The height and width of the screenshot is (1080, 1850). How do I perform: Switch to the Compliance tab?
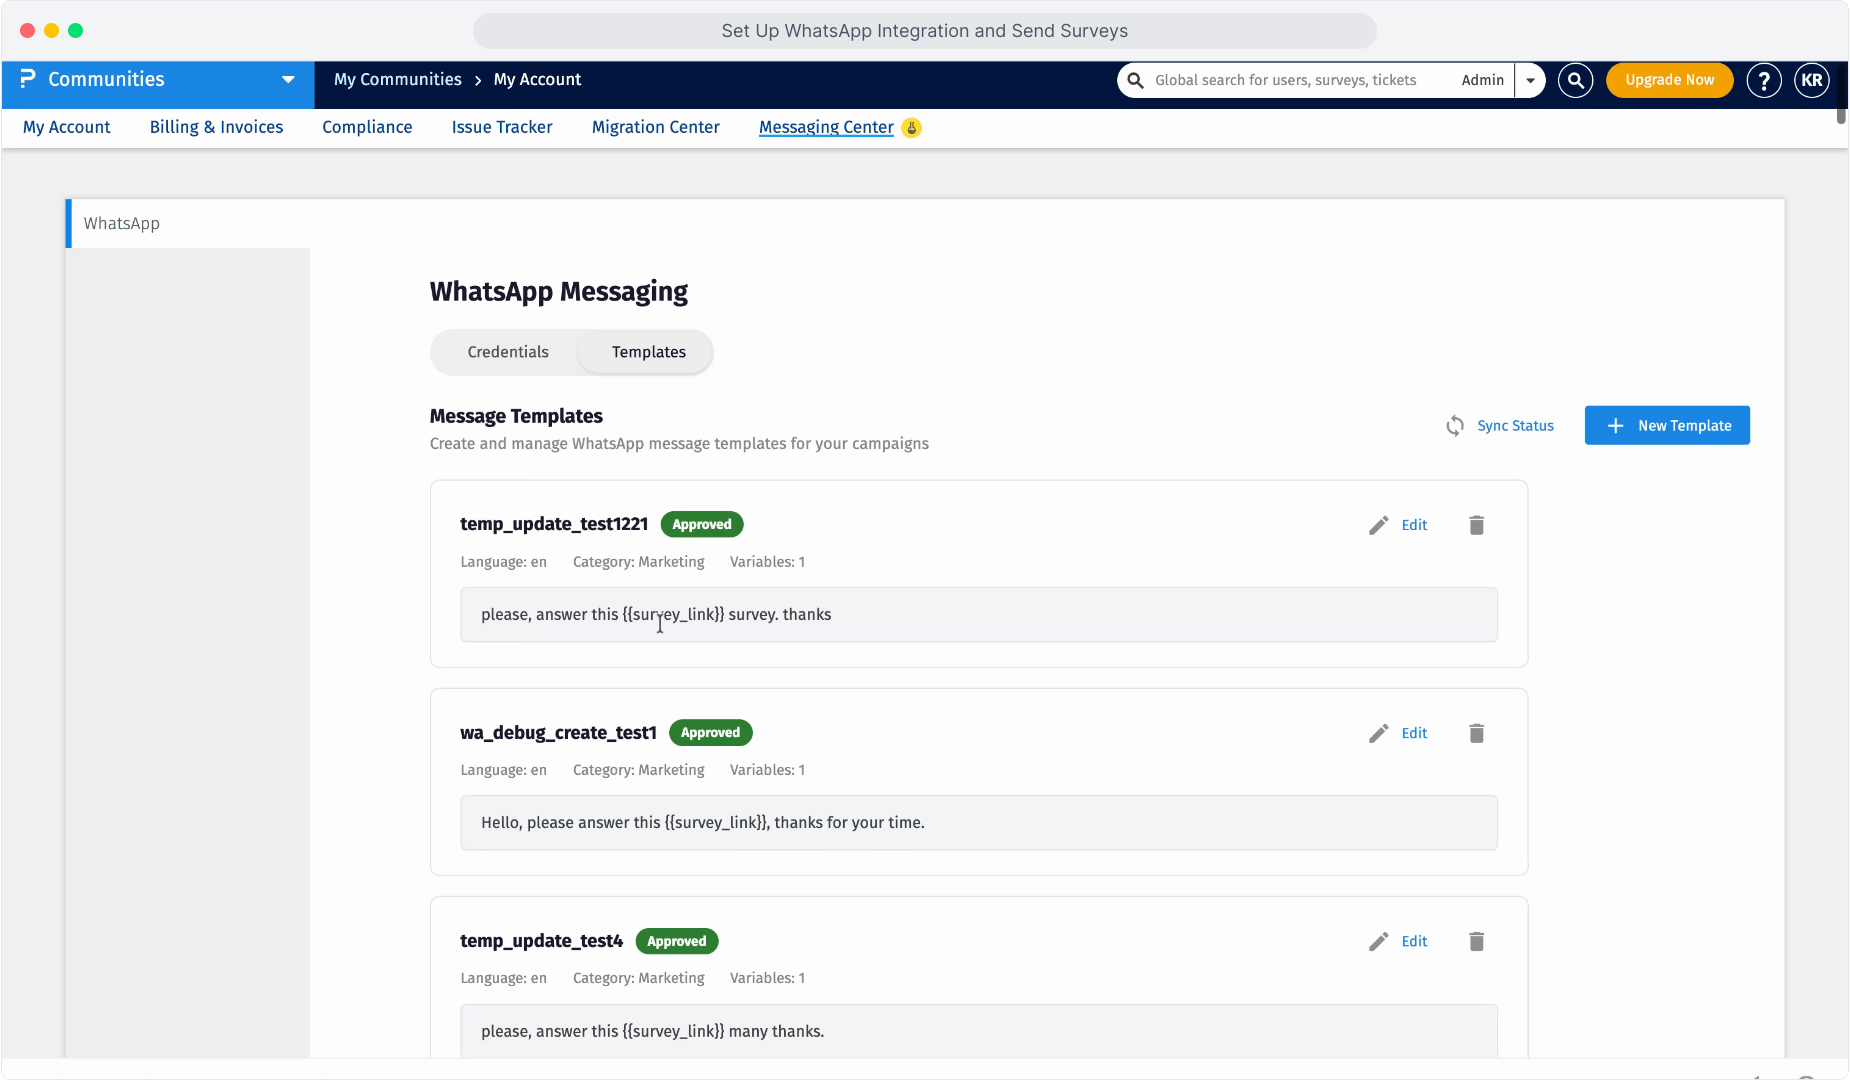coord(367,127)
